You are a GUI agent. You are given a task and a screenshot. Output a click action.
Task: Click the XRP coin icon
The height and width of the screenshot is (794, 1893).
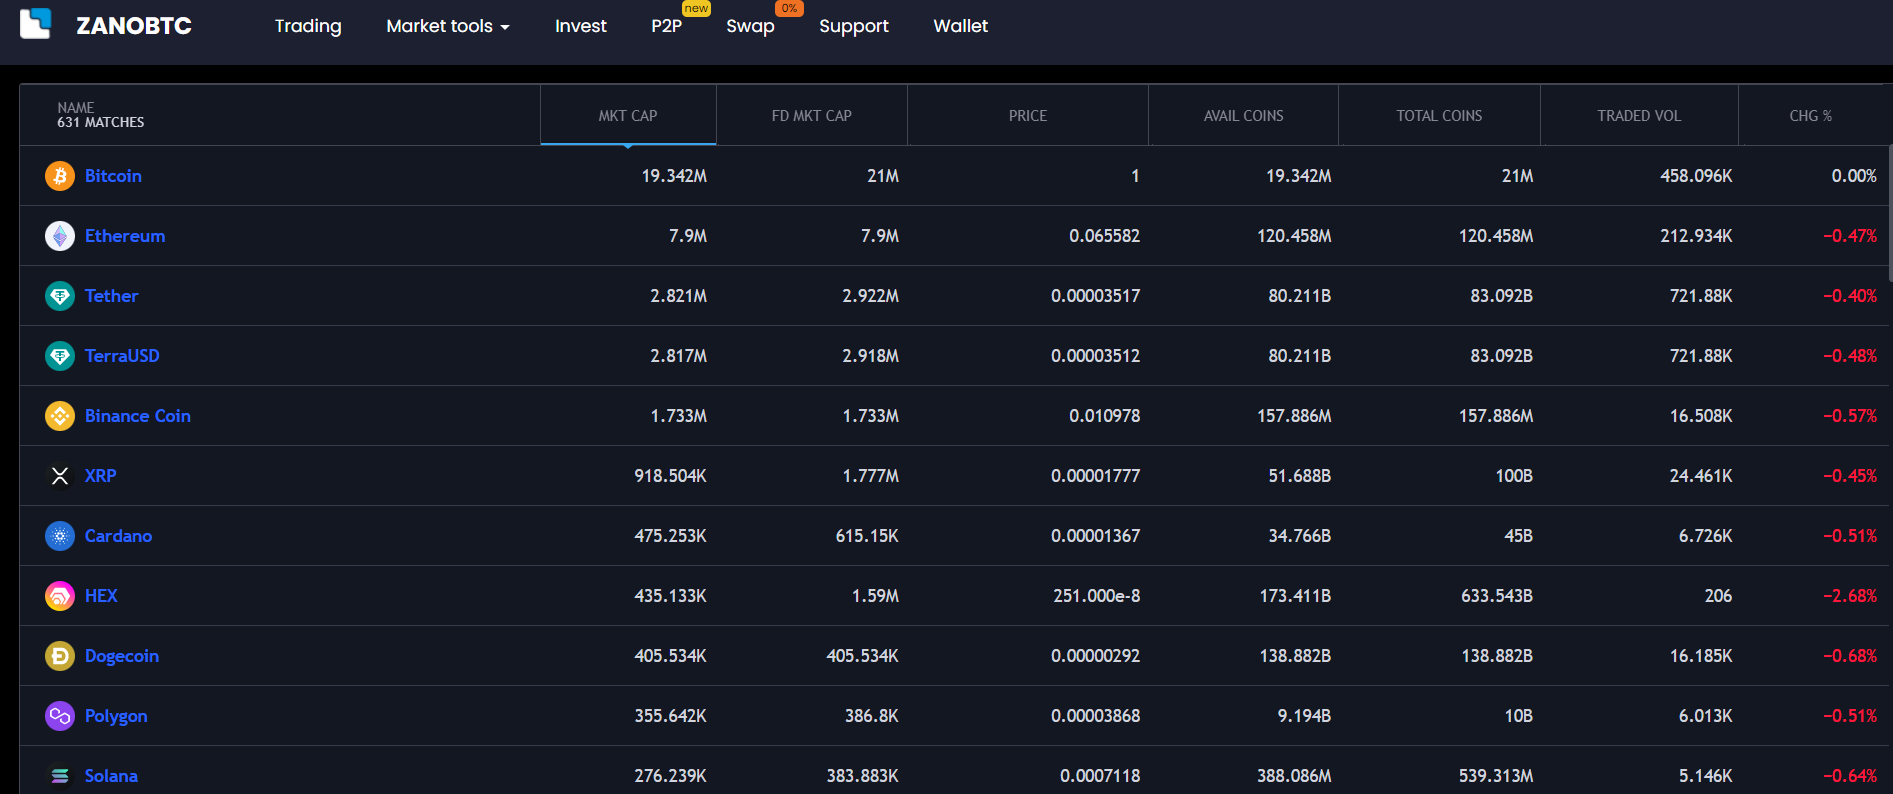pyautogui.click(x=60, y=476)
